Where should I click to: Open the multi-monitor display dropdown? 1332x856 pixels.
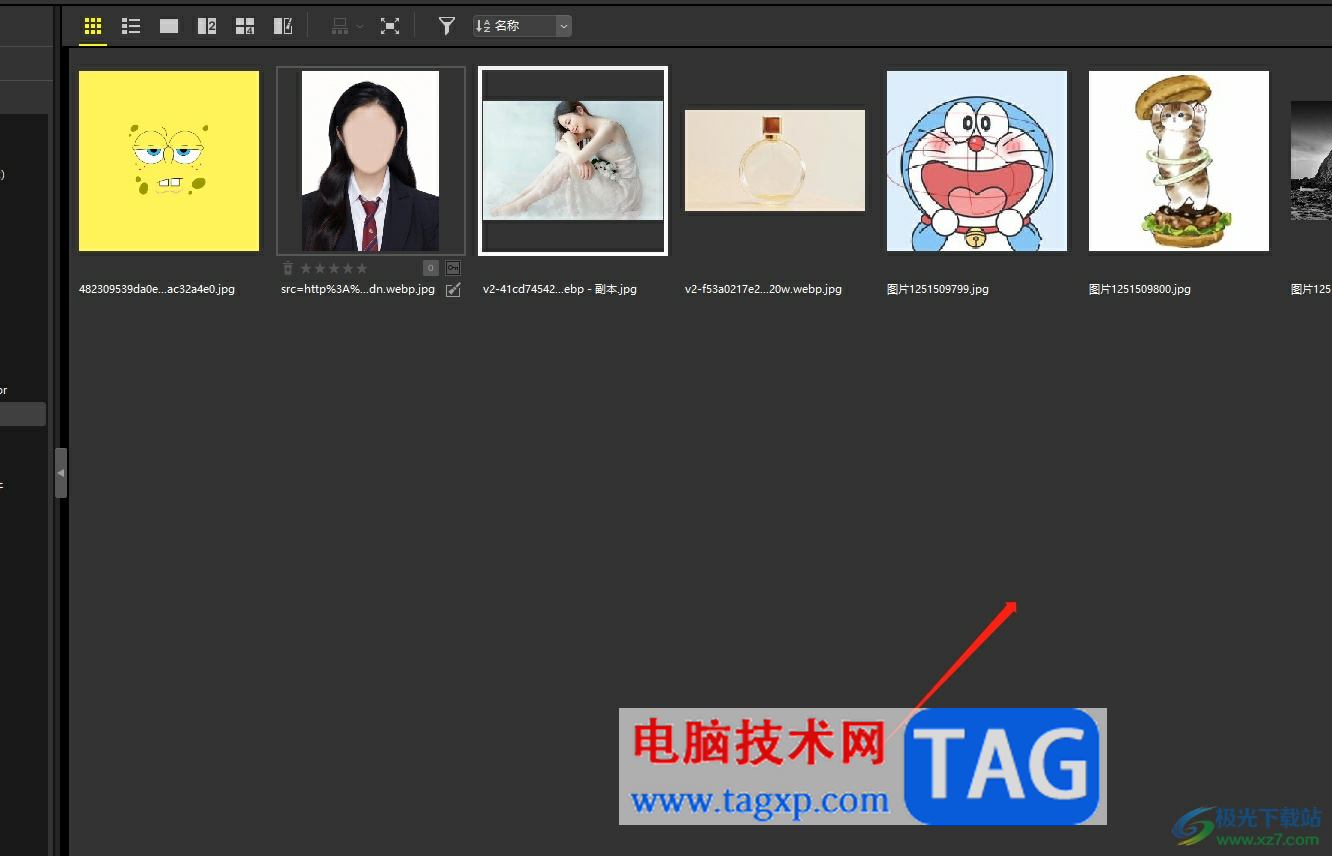coord(347,26)
